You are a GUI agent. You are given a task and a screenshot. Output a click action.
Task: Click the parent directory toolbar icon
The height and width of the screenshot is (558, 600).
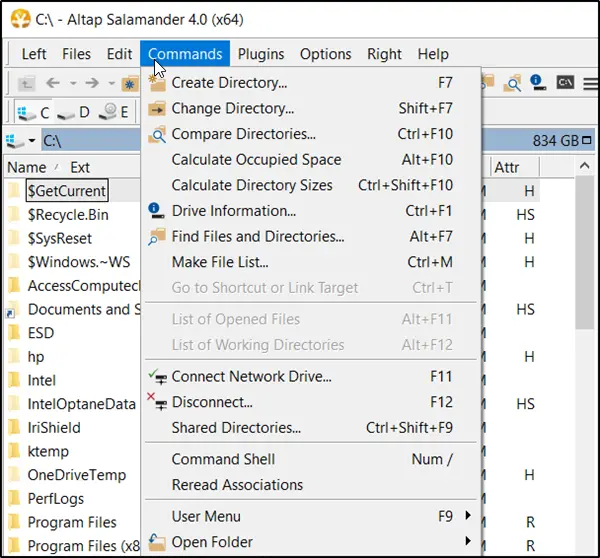(x=26, y=83)
